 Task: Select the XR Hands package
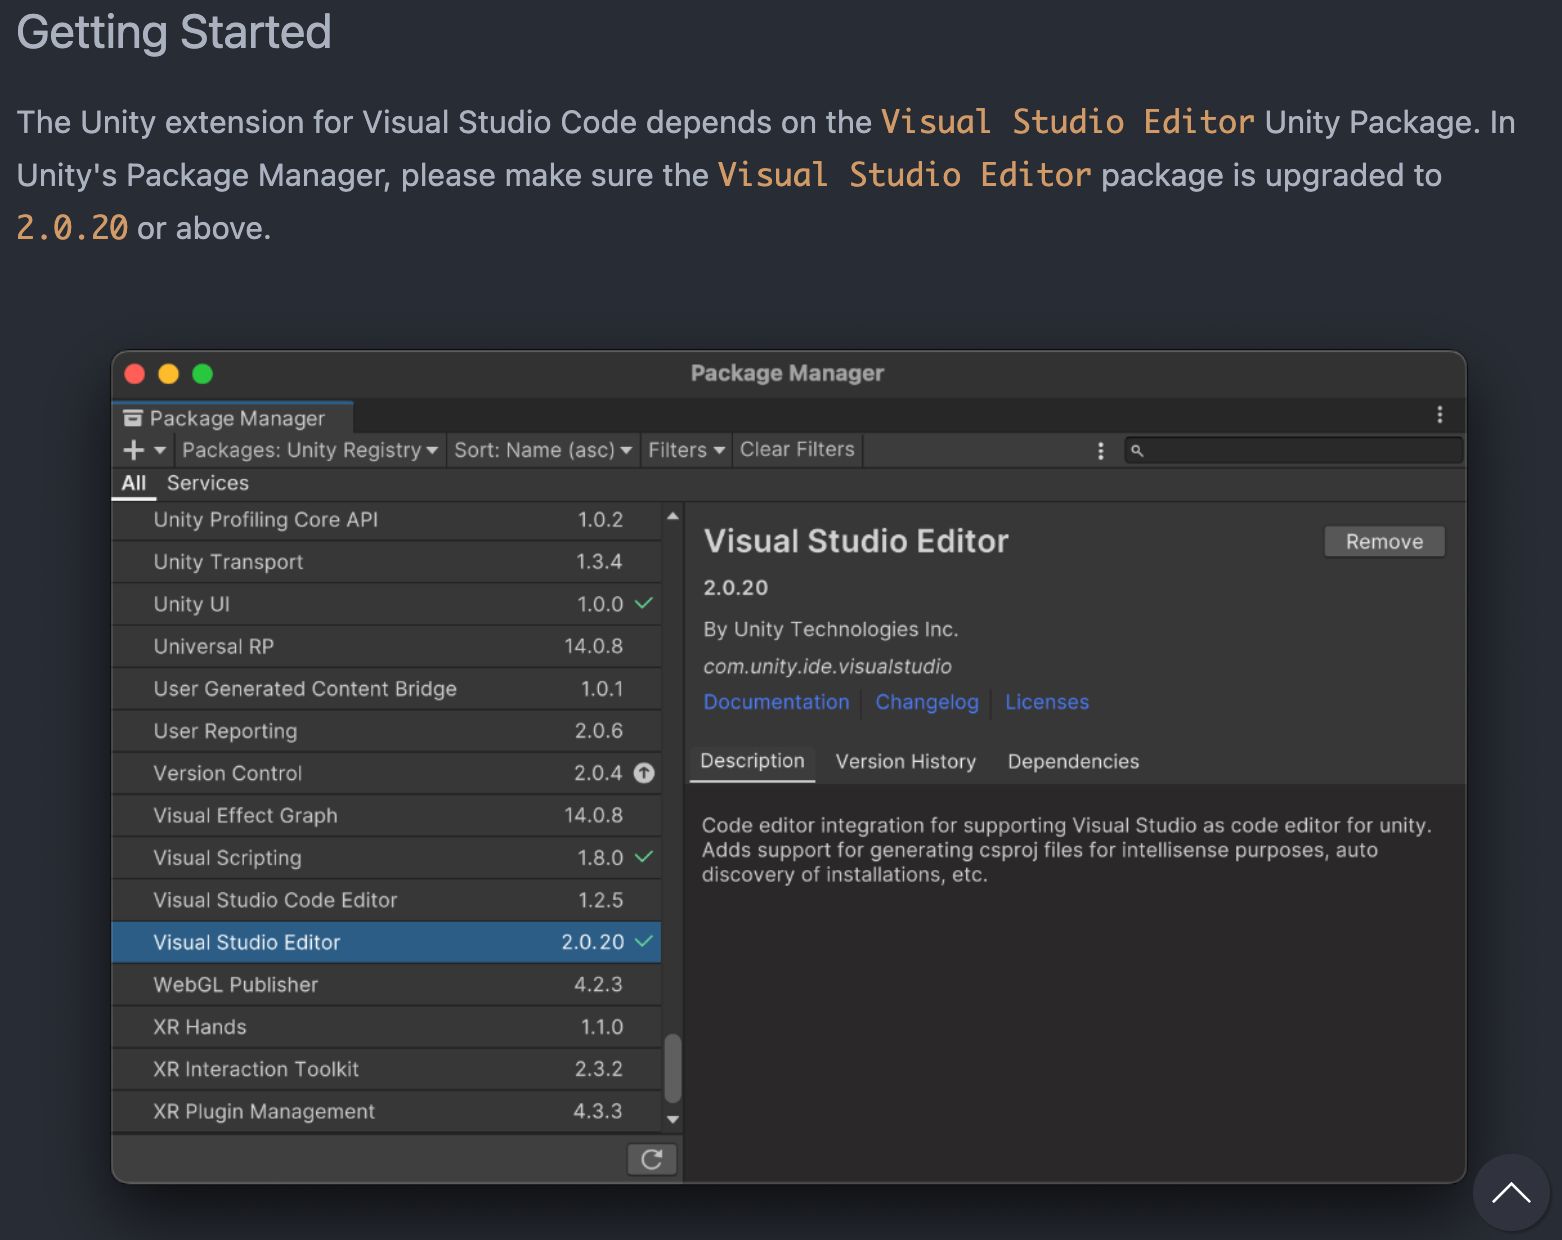387,1027
